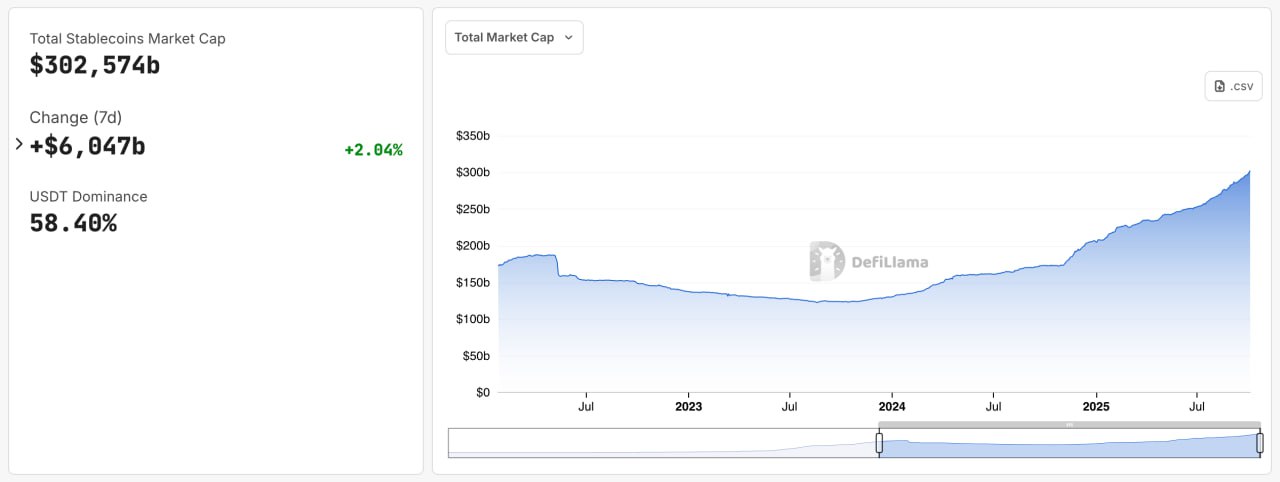Click the 2025 label on the time axis
Image resolution: width=1280 pixels, height=482 pixels.
click(1096, 407)
